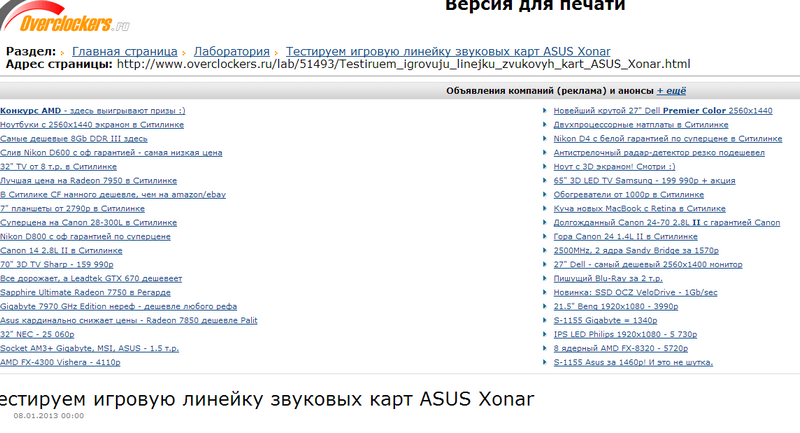This screenshot has height=433, width=800.
Task: Open Gigabyte 7970 GHz Edition link
Action: click(x=118, y=307)
